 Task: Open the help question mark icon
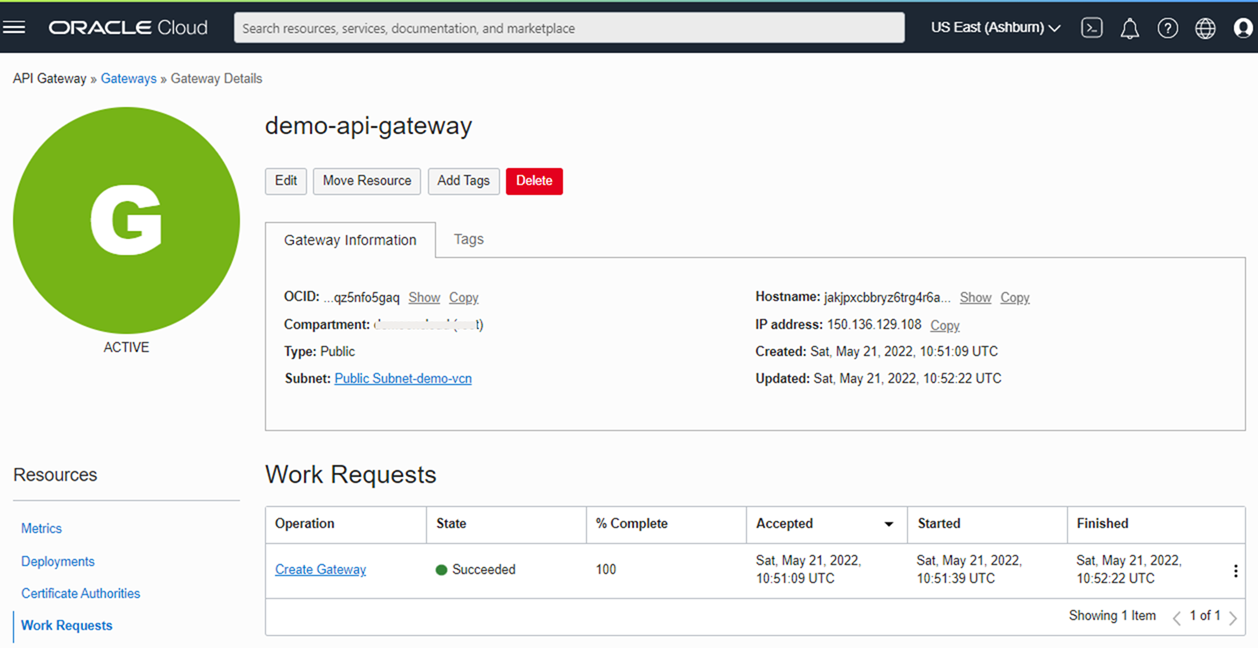click(1167, 28)
